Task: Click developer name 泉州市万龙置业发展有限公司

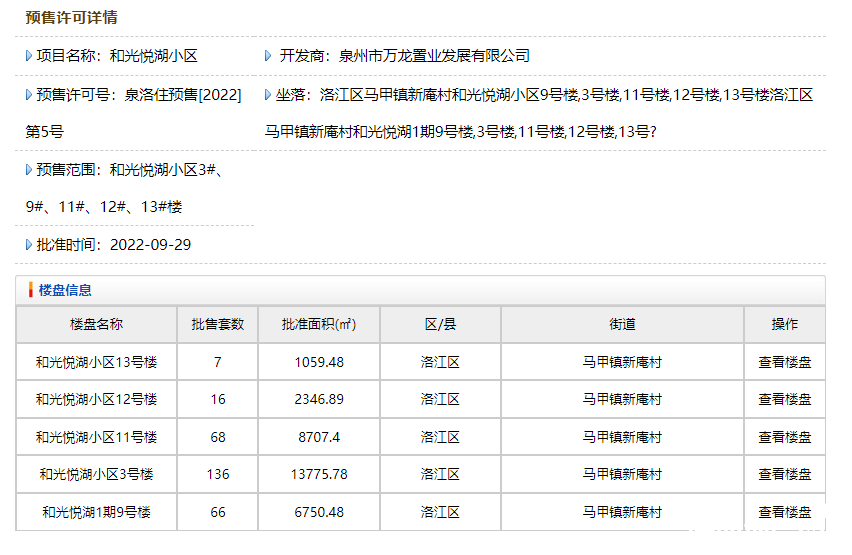Action: tap(434, 56)
